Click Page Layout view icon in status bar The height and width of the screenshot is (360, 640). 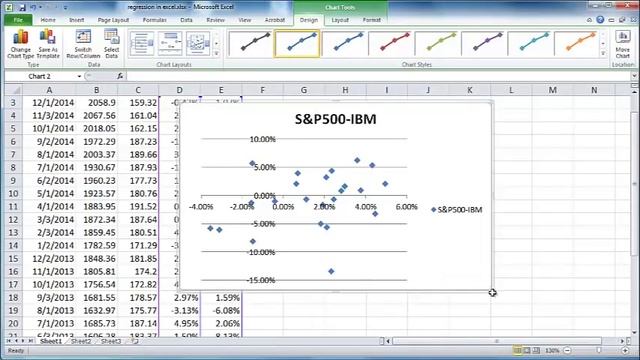click(x=527, y=351)
